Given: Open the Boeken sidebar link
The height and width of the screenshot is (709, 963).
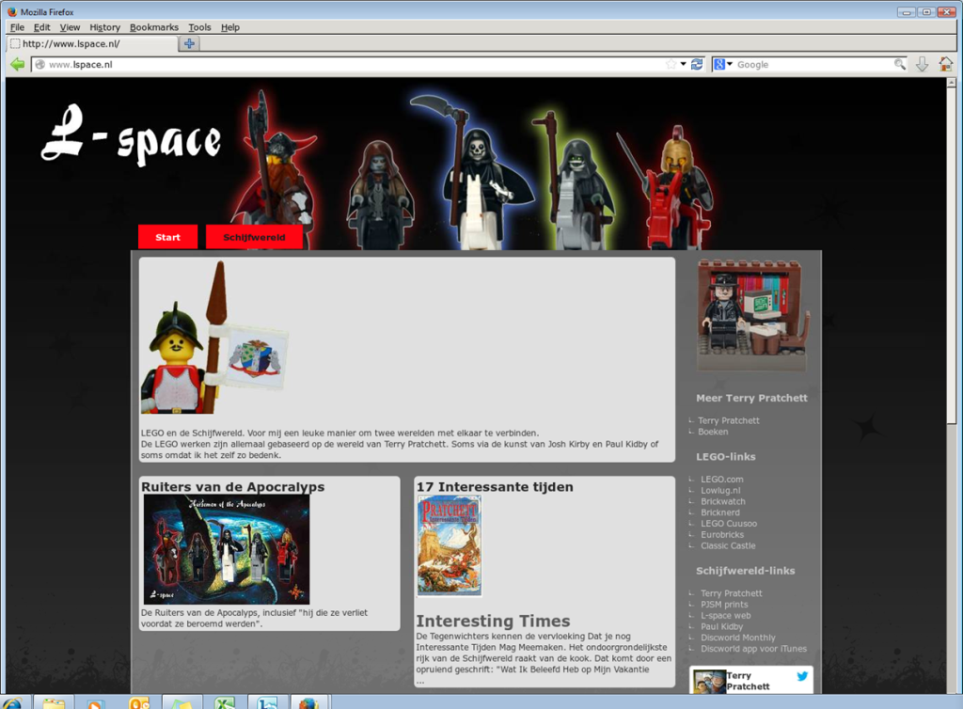Looking at the screenshot, I should click(713, 431).
